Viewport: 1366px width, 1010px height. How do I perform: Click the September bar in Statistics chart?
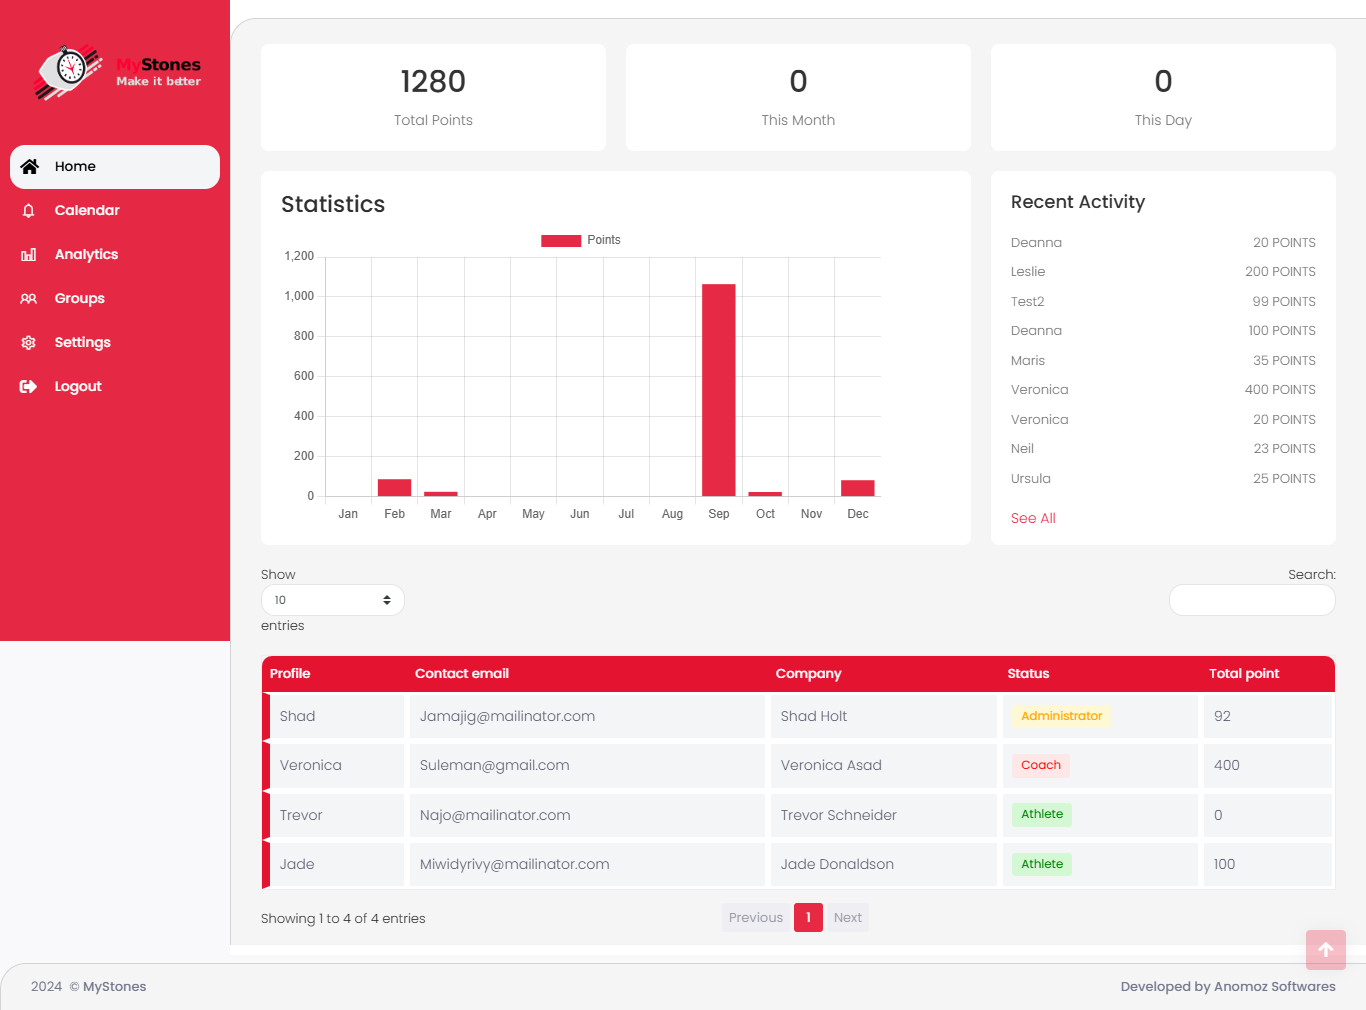(x=718, y=390)
